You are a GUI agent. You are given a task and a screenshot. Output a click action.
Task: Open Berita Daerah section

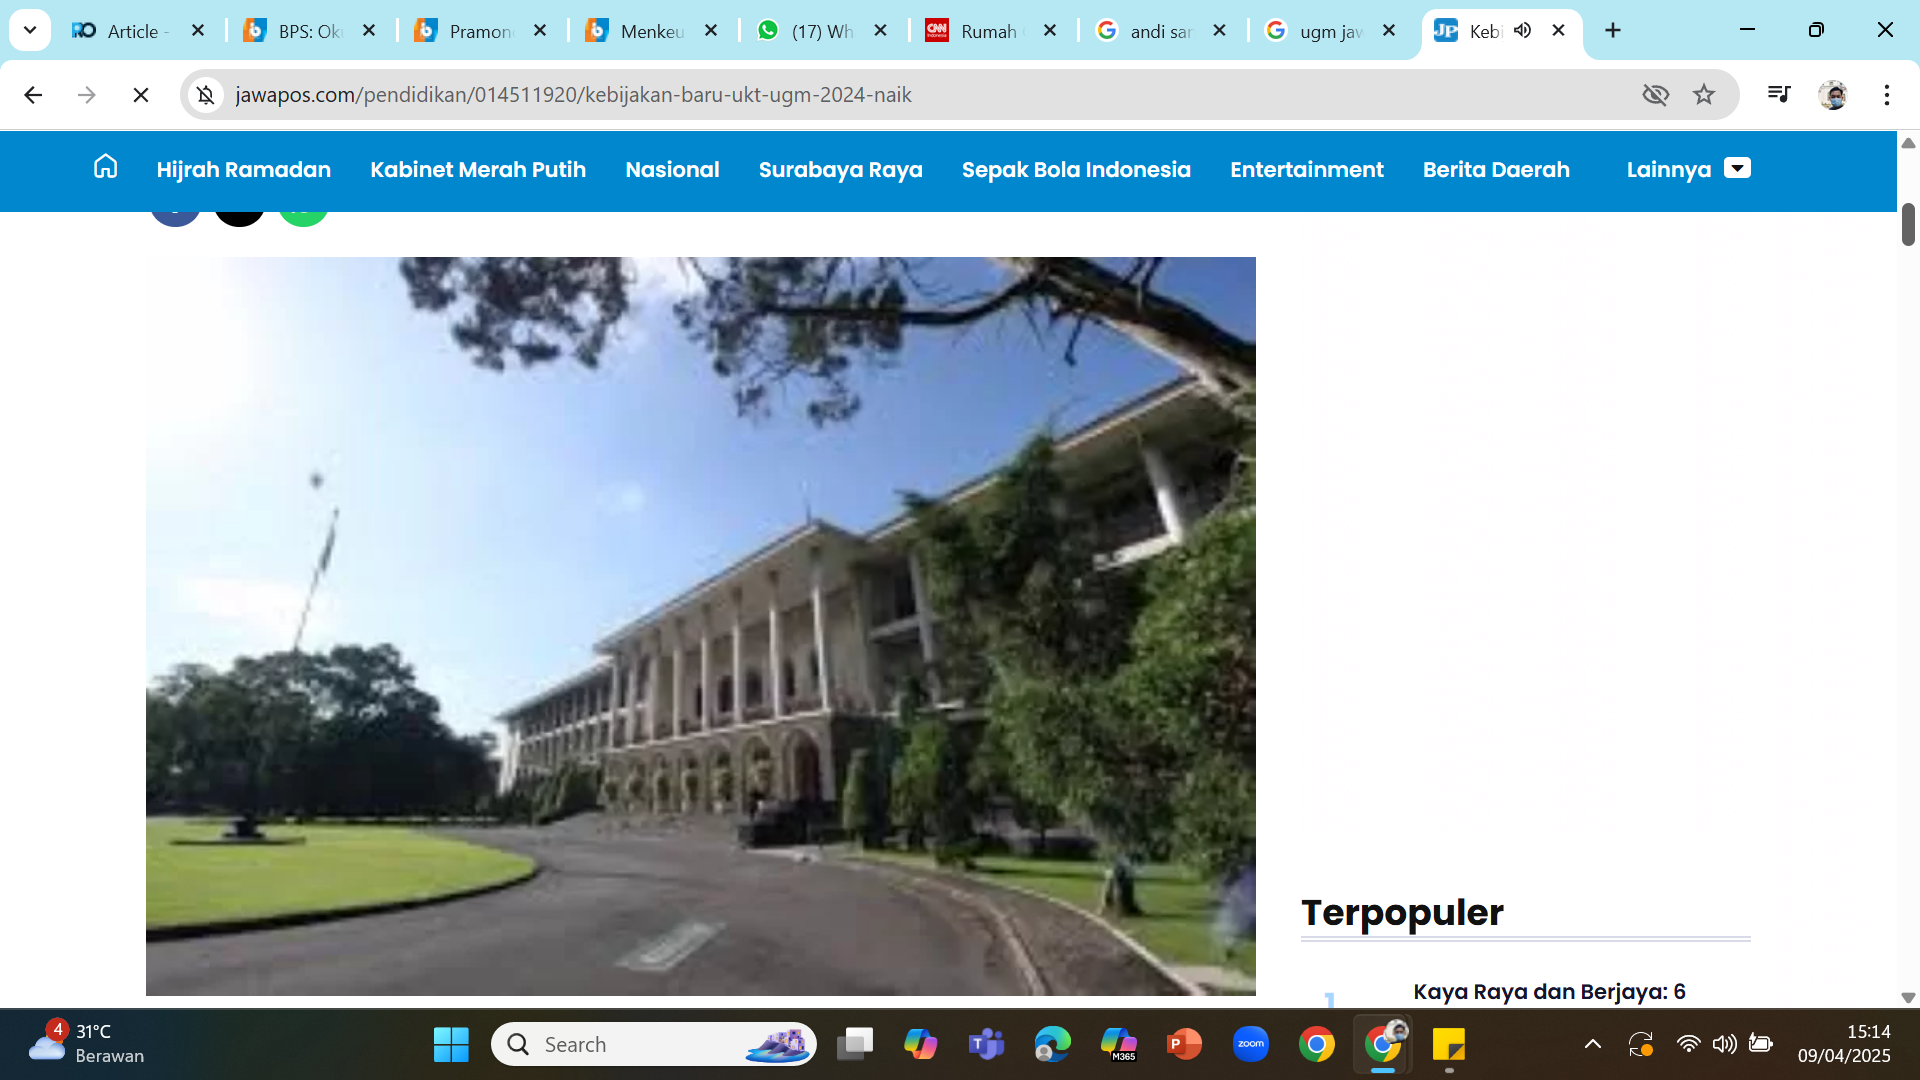tap(1496, 170)
